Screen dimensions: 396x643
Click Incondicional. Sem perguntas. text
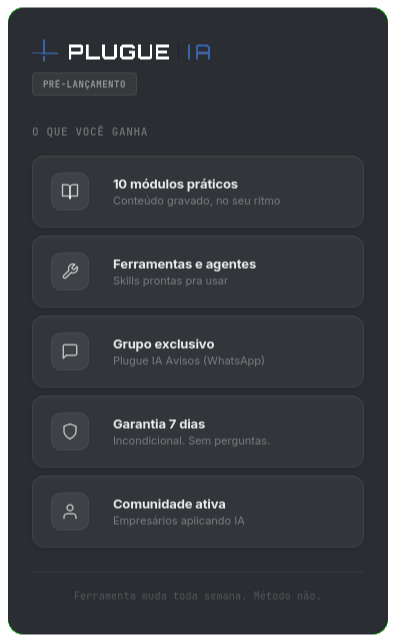click(191, 440)
